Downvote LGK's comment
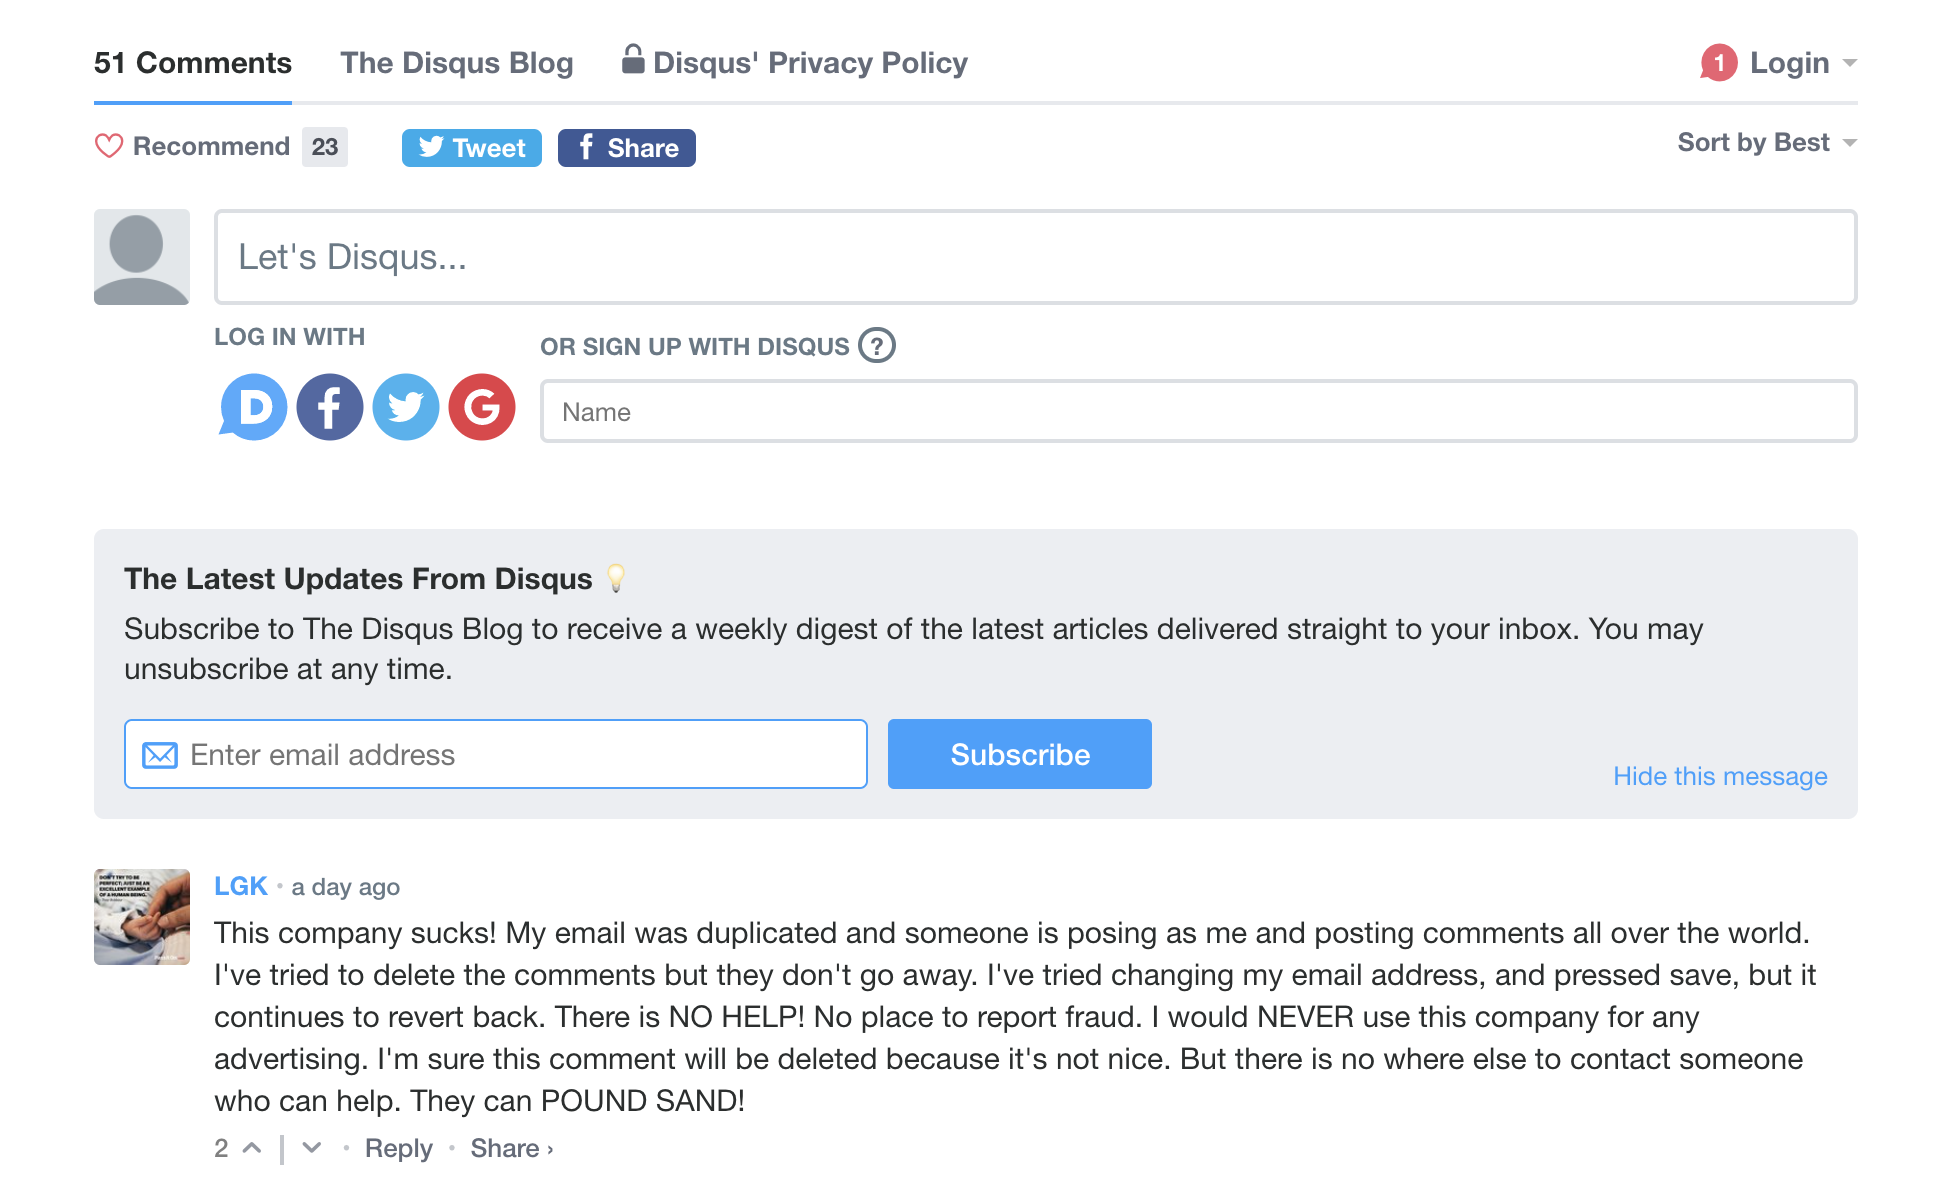Viewport: 1944px width, 1194px height. (x=312, y=1148)
